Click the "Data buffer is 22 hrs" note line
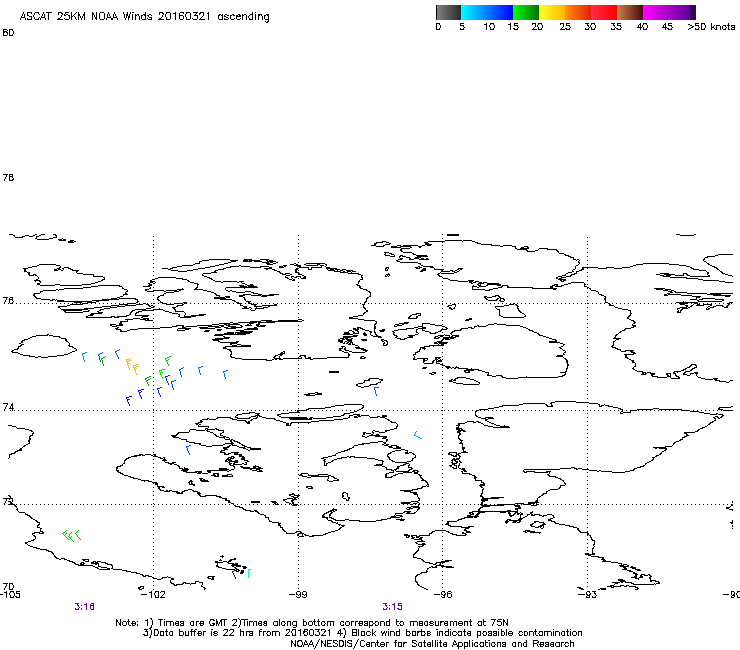Image resolution: width=740 pixels, height=650 pixels. (362, 633)
